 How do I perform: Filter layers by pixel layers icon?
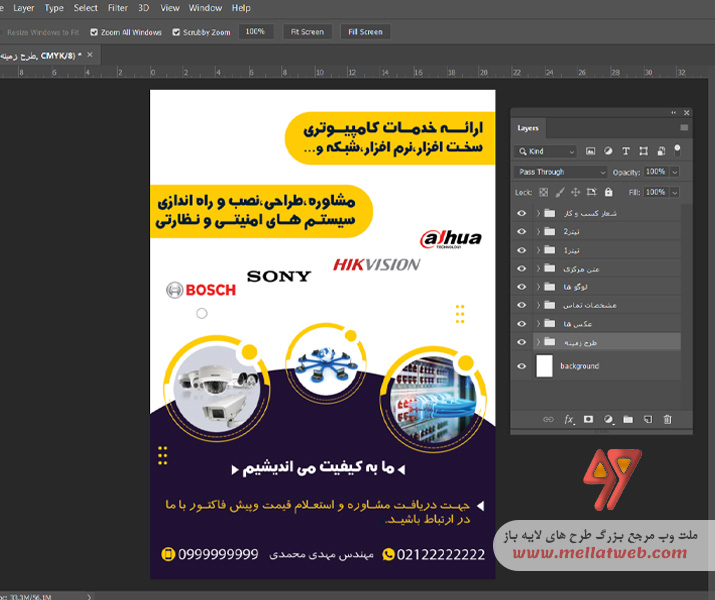click(x=590, y=151)
